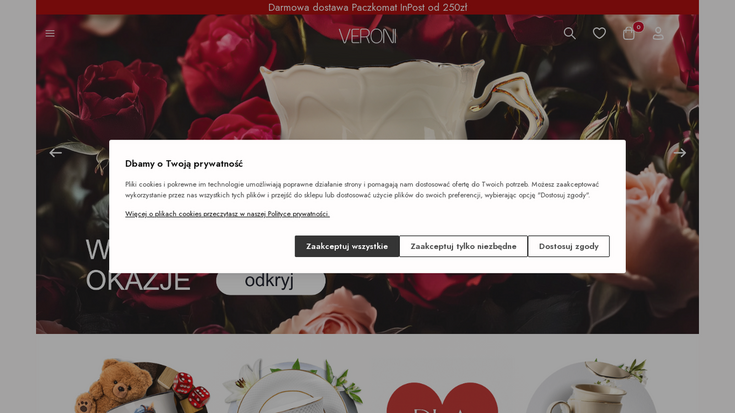Accept all cookies with Zaakceptuj wszystkie
735x413 pixels.
pos(347,246)
